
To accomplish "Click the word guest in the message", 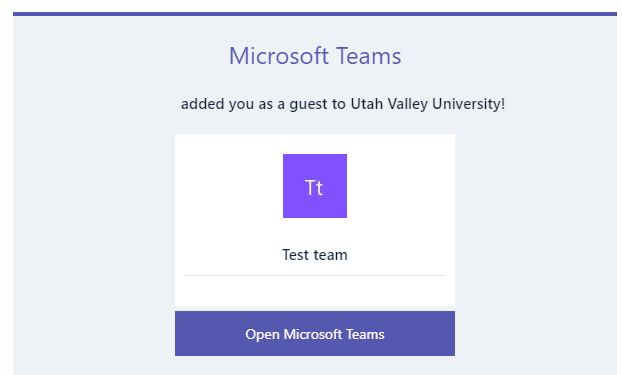I will point(309,105).
